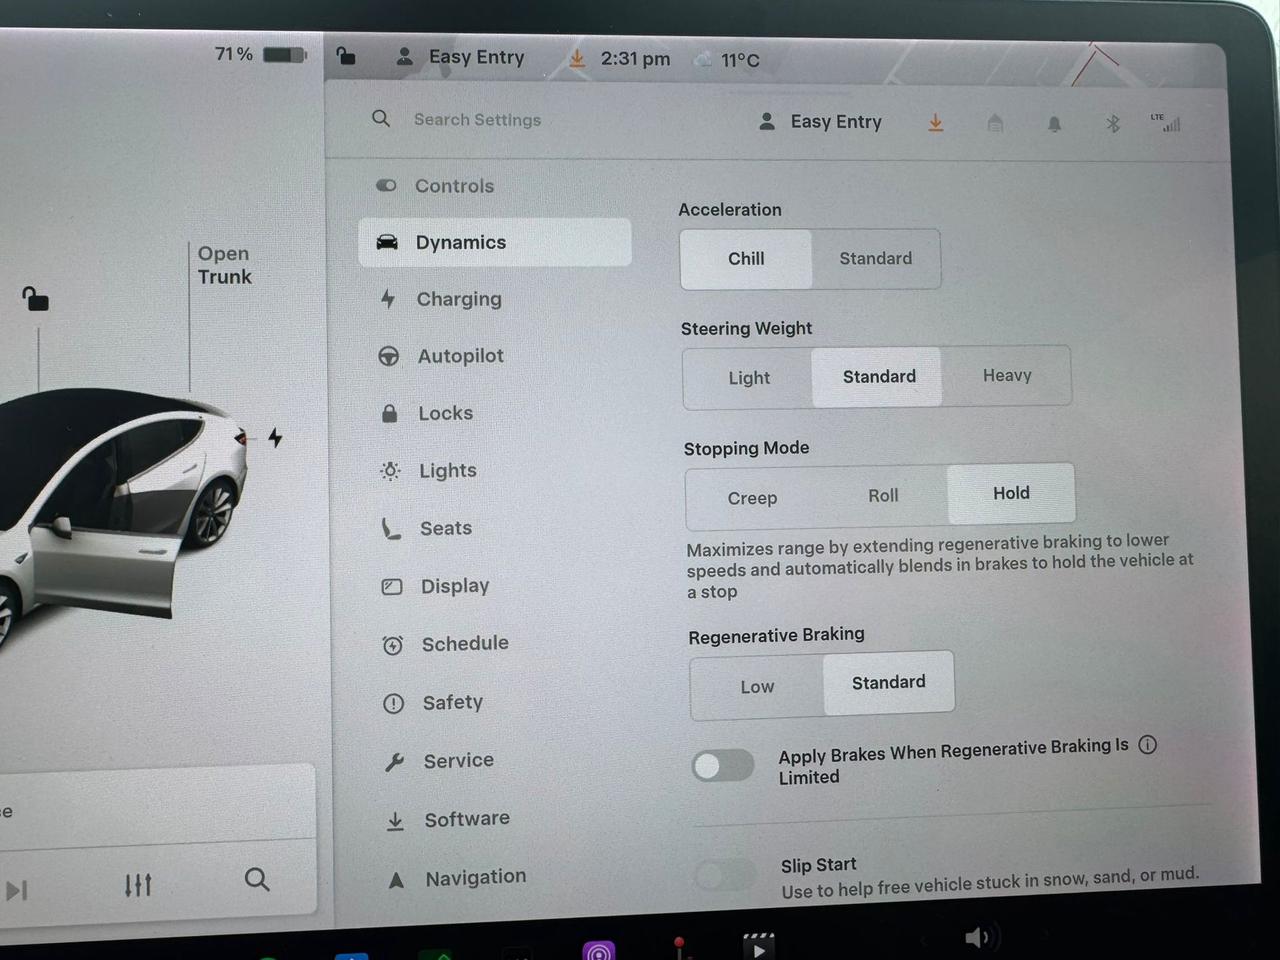
Task: Show the Service settings section
Action: point(504,761)
